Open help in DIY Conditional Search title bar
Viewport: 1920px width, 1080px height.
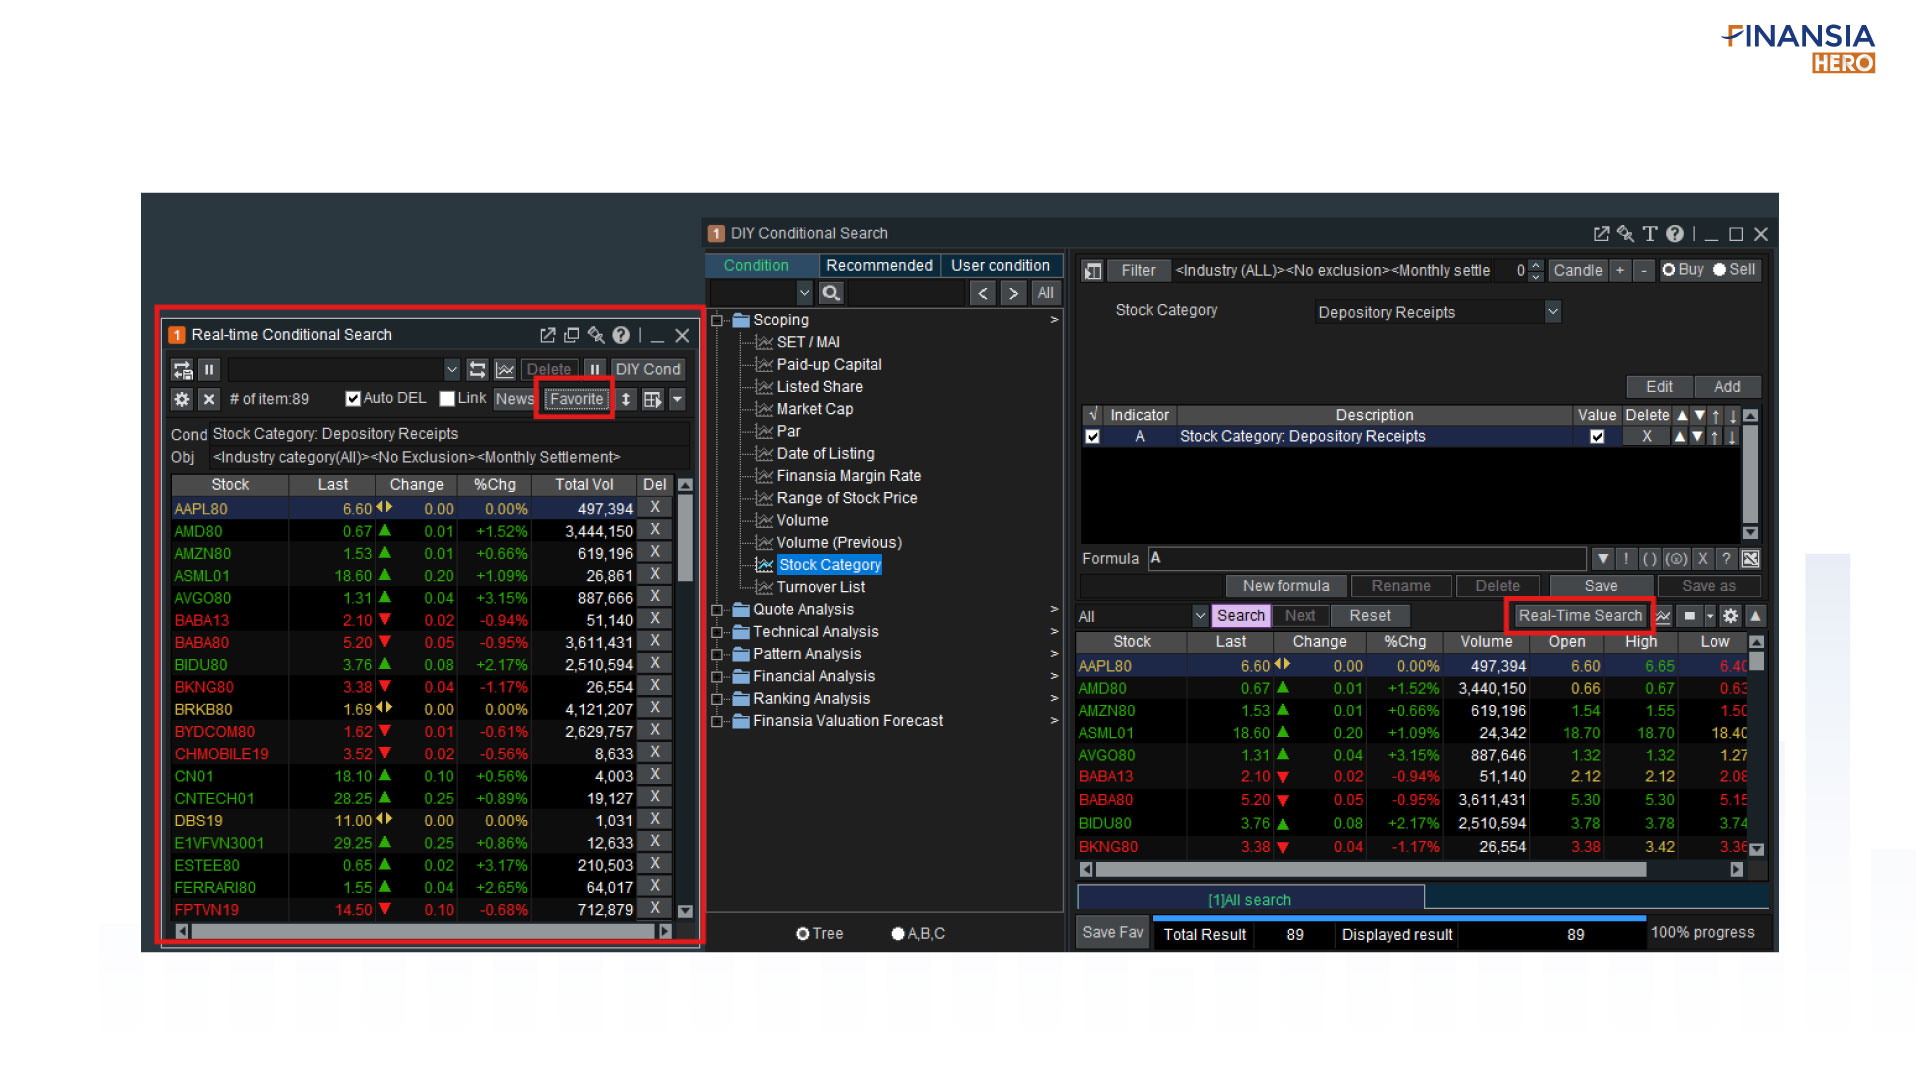point(1675,234)
